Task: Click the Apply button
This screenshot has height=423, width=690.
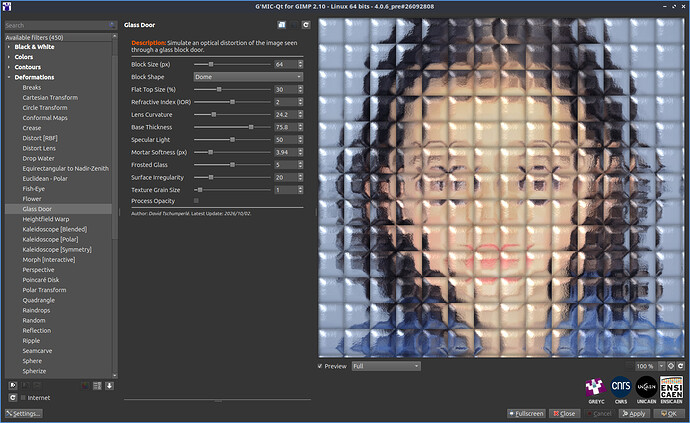Action: click(x=634, y=414)
